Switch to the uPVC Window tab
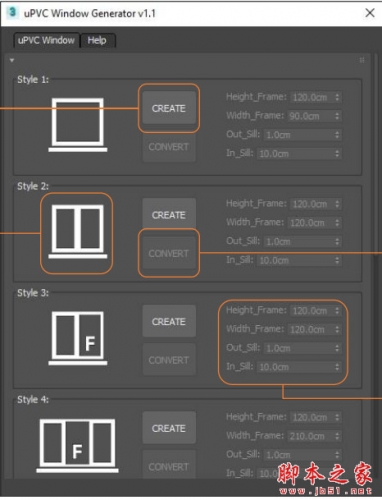 coord(46,40)
